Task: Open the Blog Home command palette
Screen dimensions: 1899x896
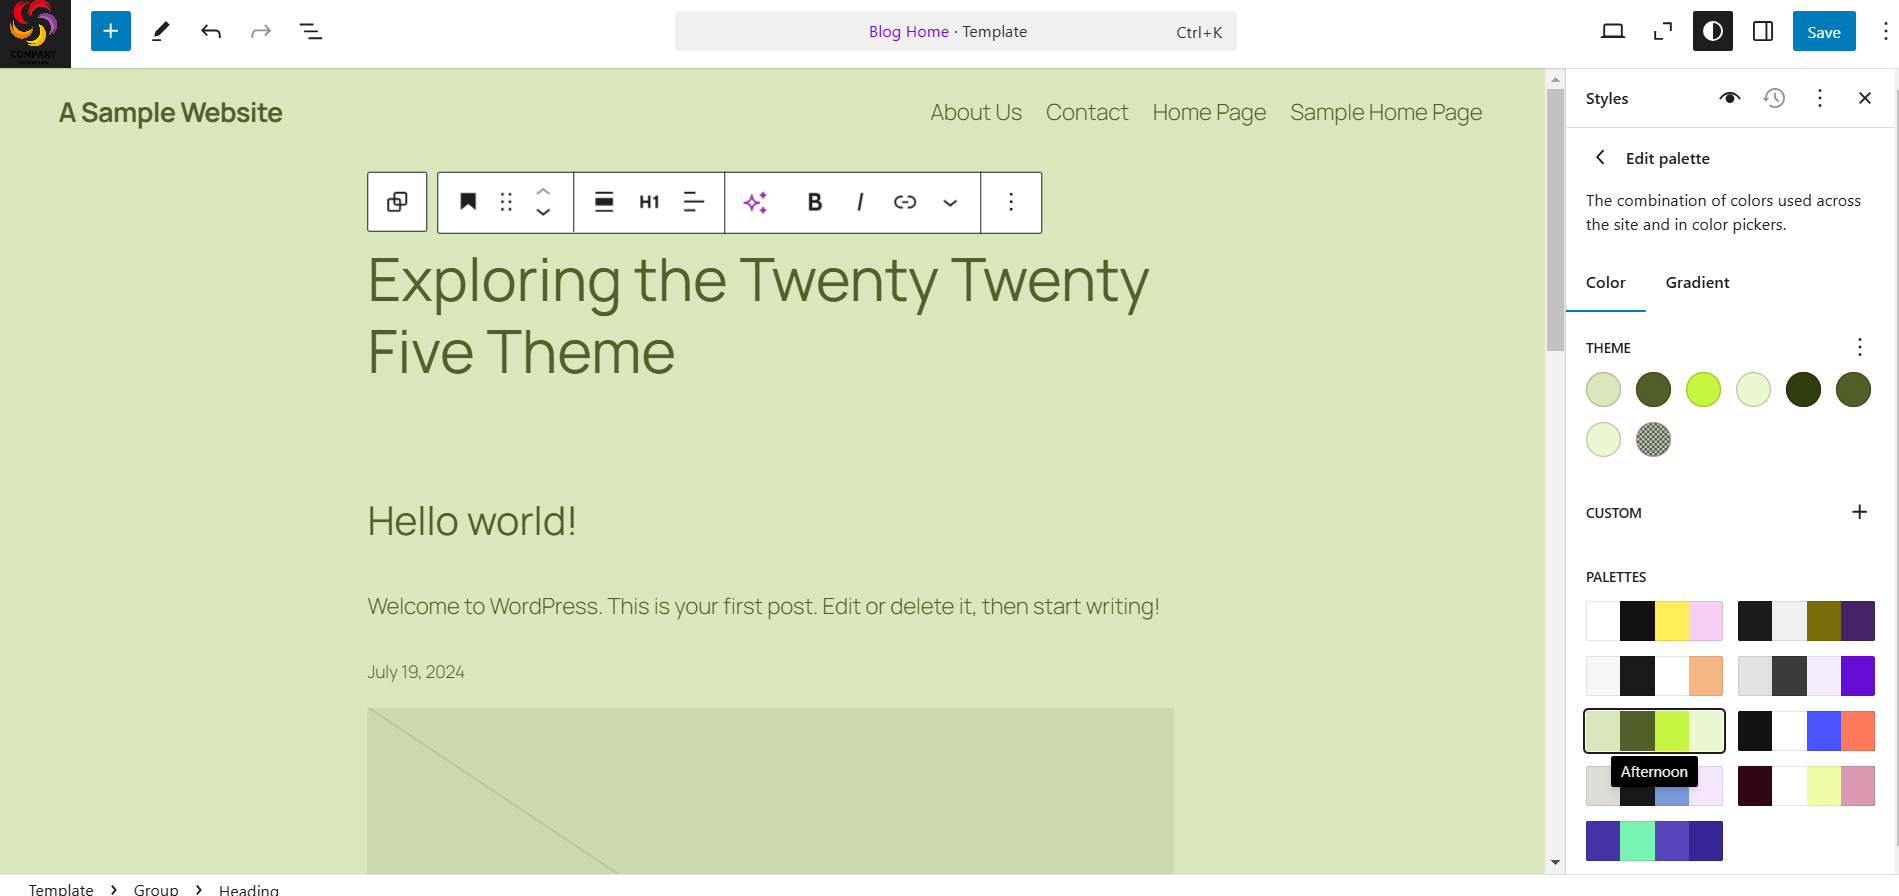Action: tap(956, 31)
